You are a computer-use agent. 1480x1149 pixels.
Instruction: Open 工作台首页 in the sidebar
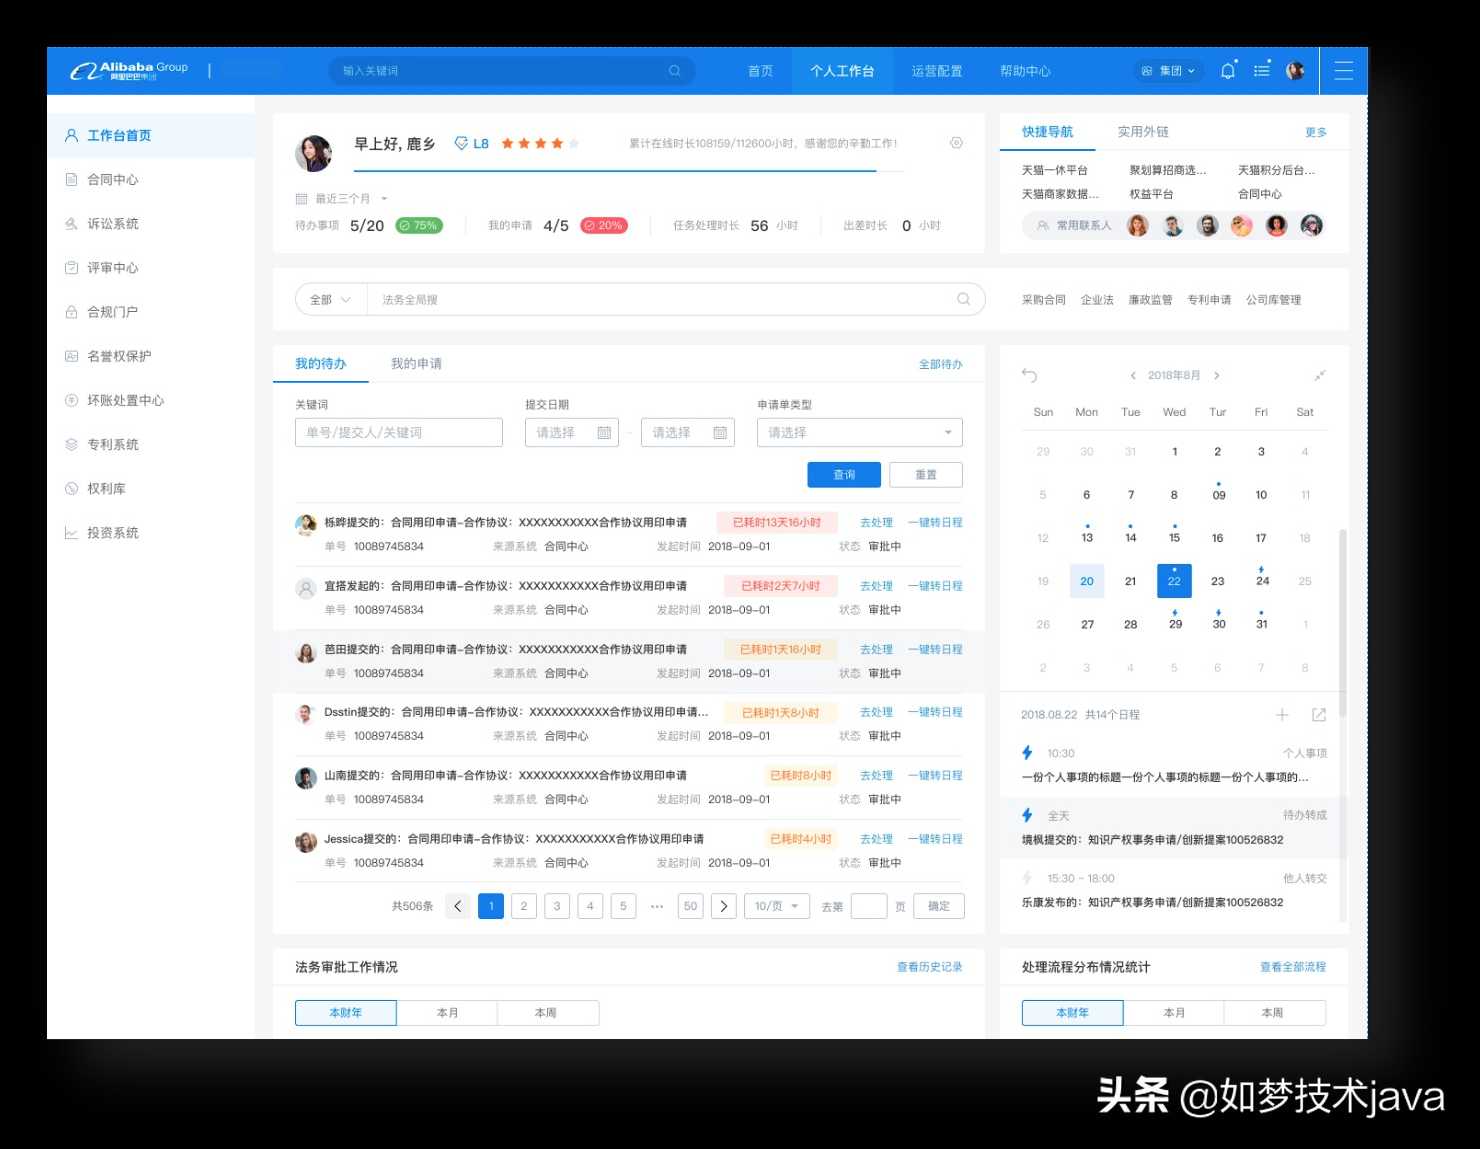pos(151,135)
